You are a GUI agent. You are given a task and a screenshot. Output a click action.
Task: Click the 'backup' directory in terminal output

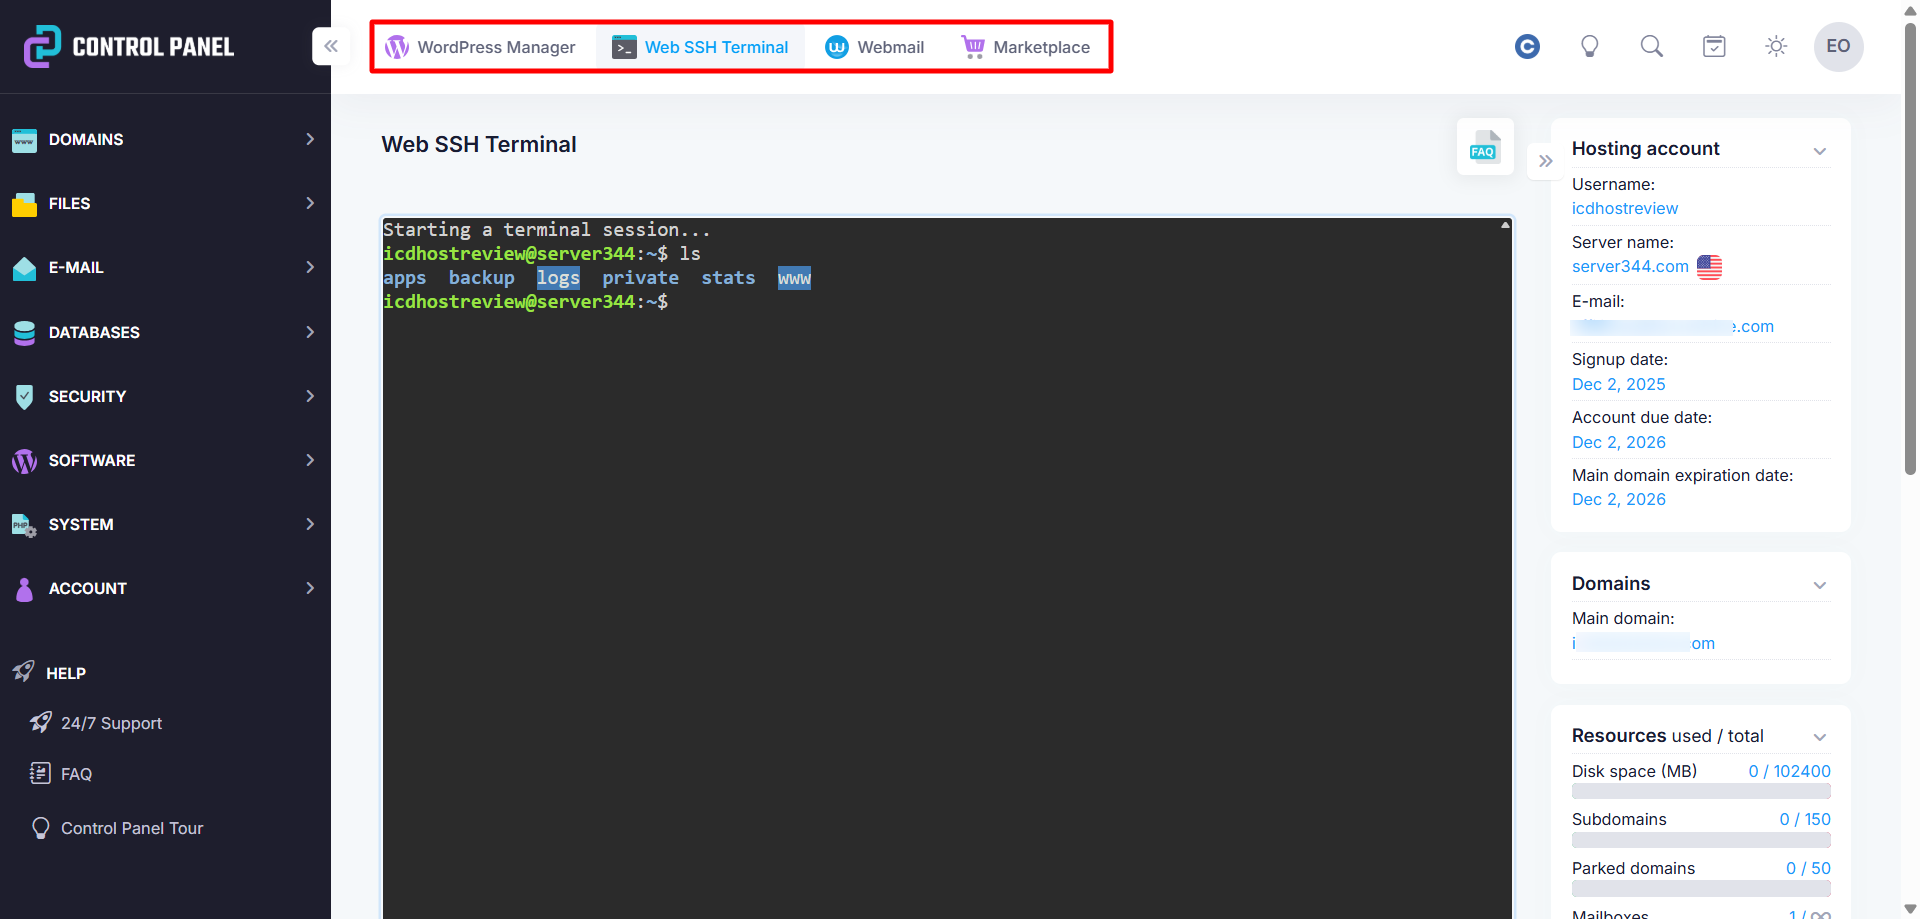click(481, 278)
